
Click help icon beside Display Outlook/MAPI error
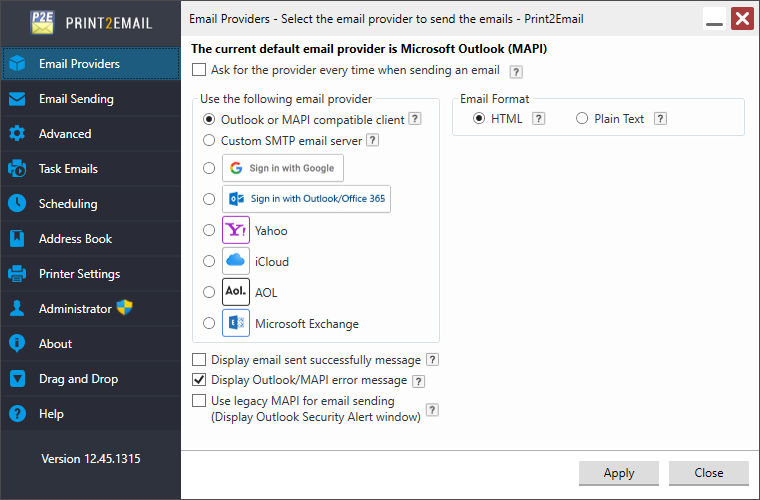point(419,381)
